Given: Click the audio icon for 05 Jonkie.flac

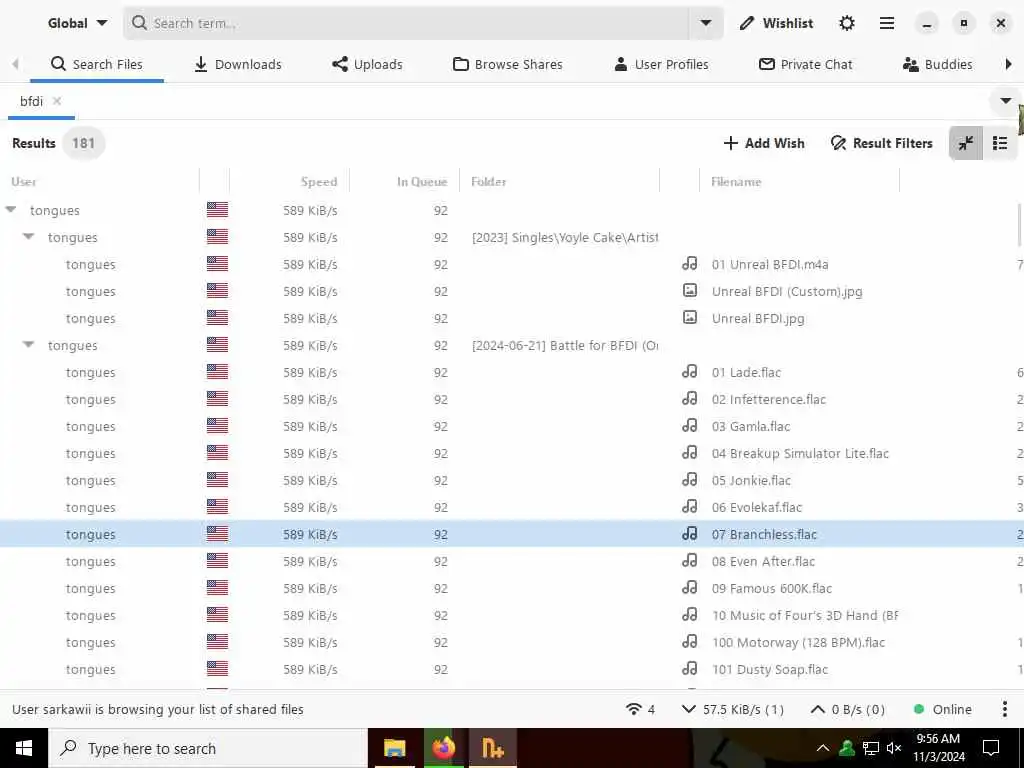Looking at the screenshot, I should coord(690,479).
